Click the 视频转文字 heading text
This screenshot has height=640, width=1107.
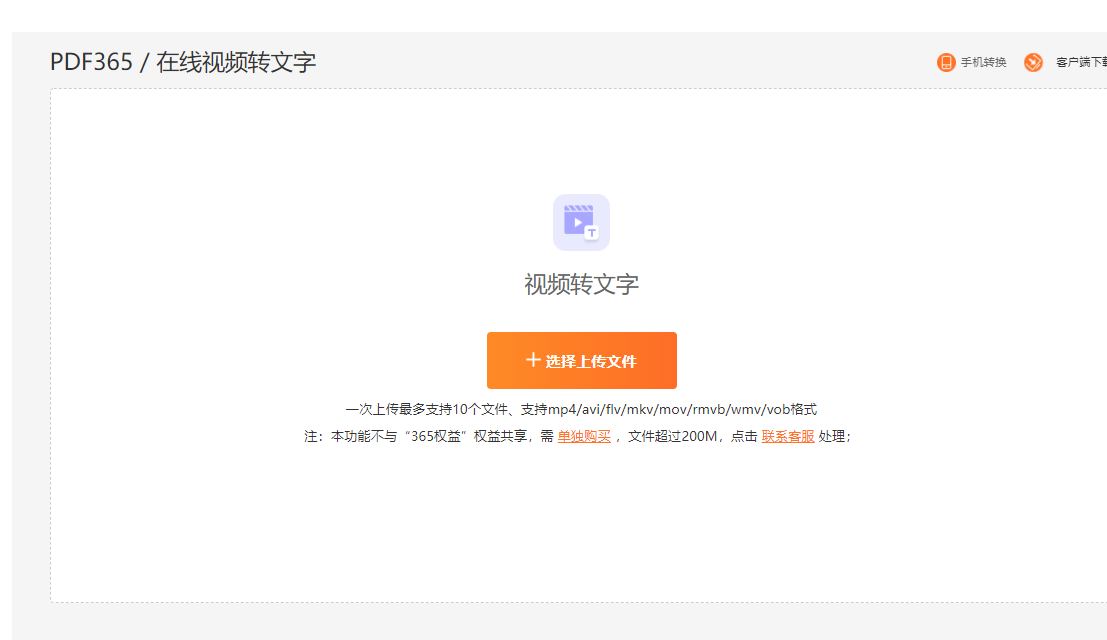[582, 284]
